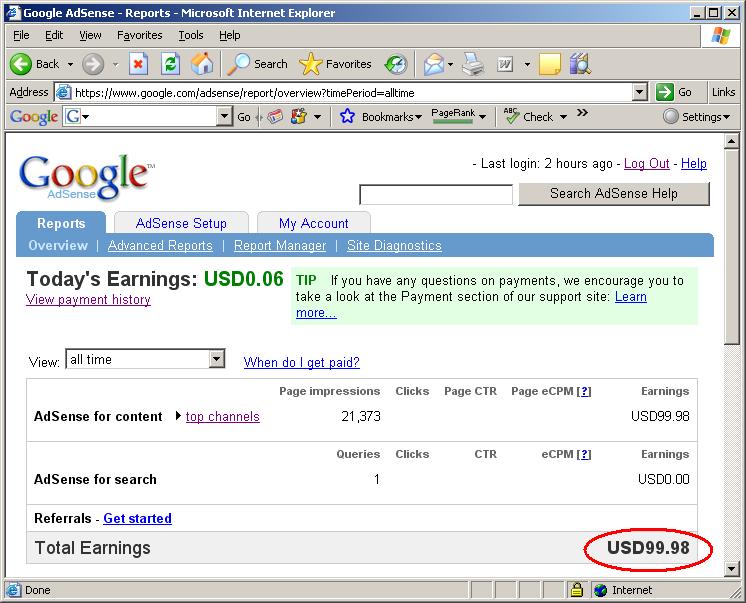Switch to the AdSense Setup tab
The image size is (746, 603).
181,223
